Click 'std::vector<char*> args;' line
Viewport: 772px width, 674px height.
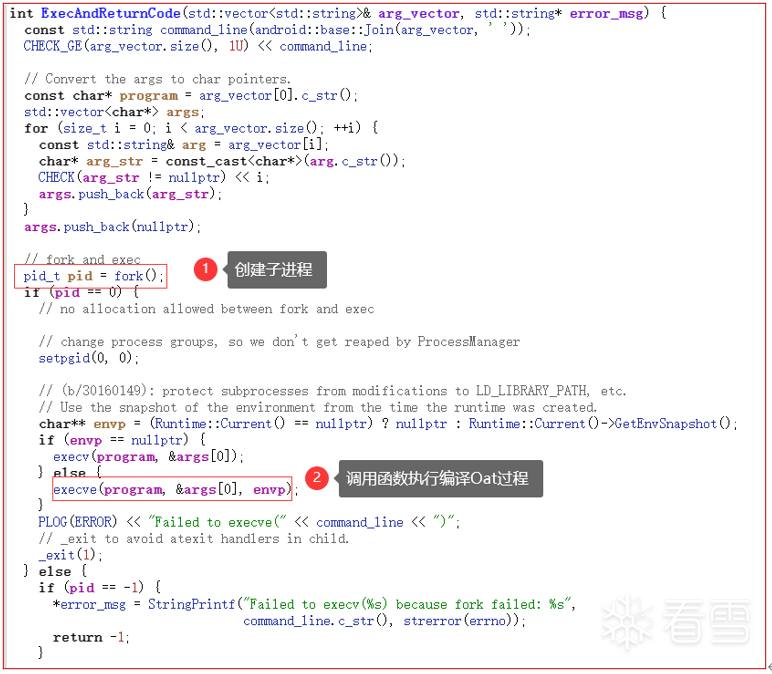coord(114,112)
